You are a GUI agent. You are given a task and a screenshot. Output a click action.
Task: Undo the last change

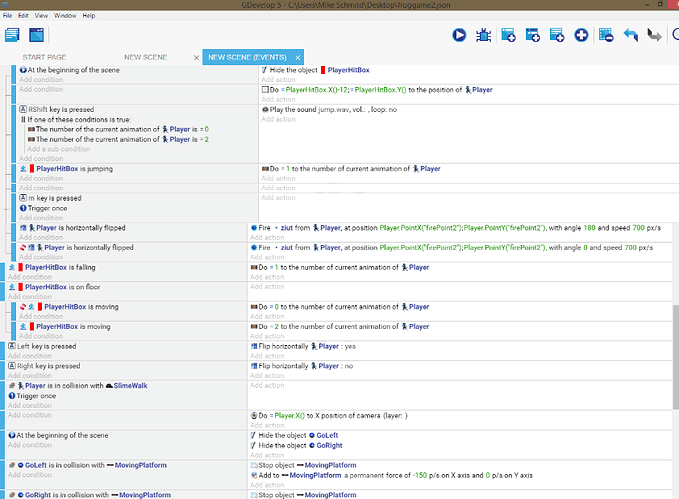[630, 35]
